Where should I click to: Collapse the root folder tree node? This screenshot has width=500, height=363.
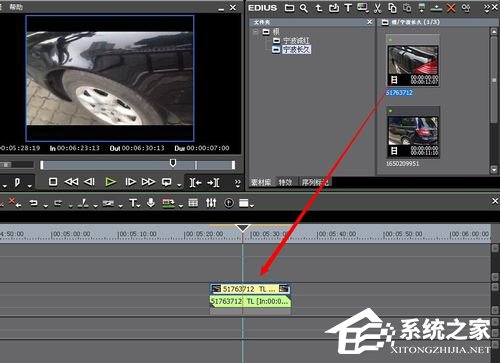click(256, 32)
